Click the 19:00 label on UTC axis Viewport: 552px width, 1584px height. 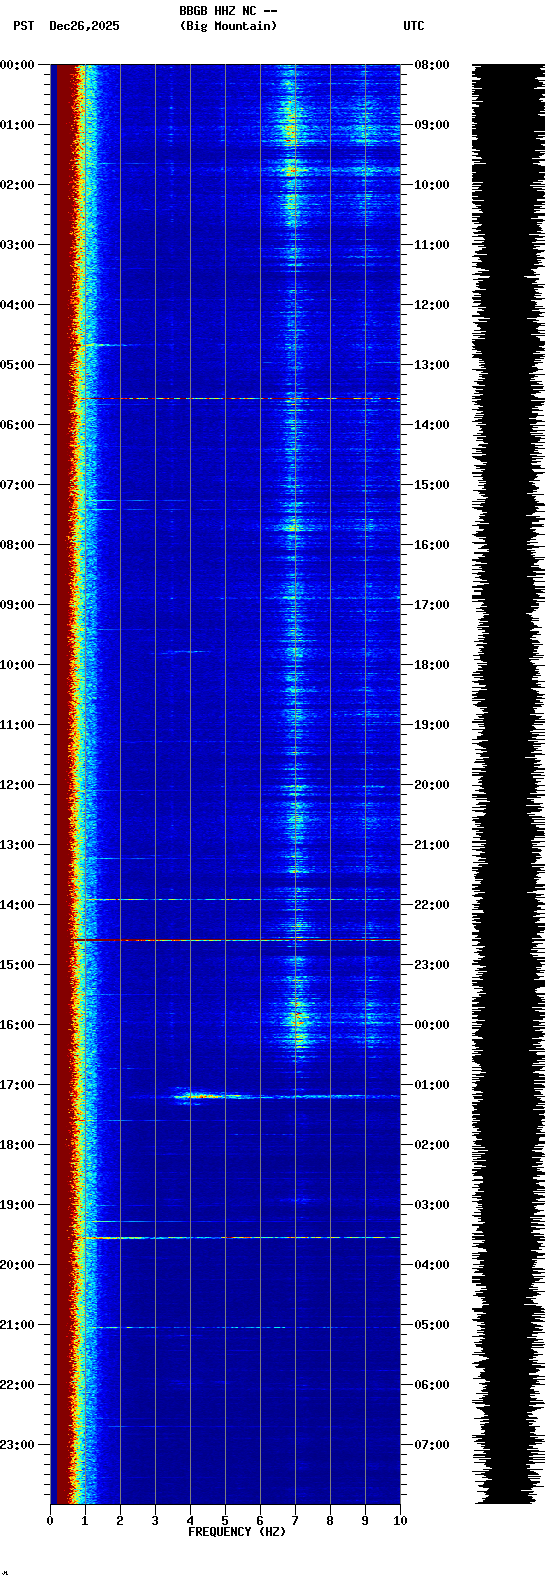(431, 725)
